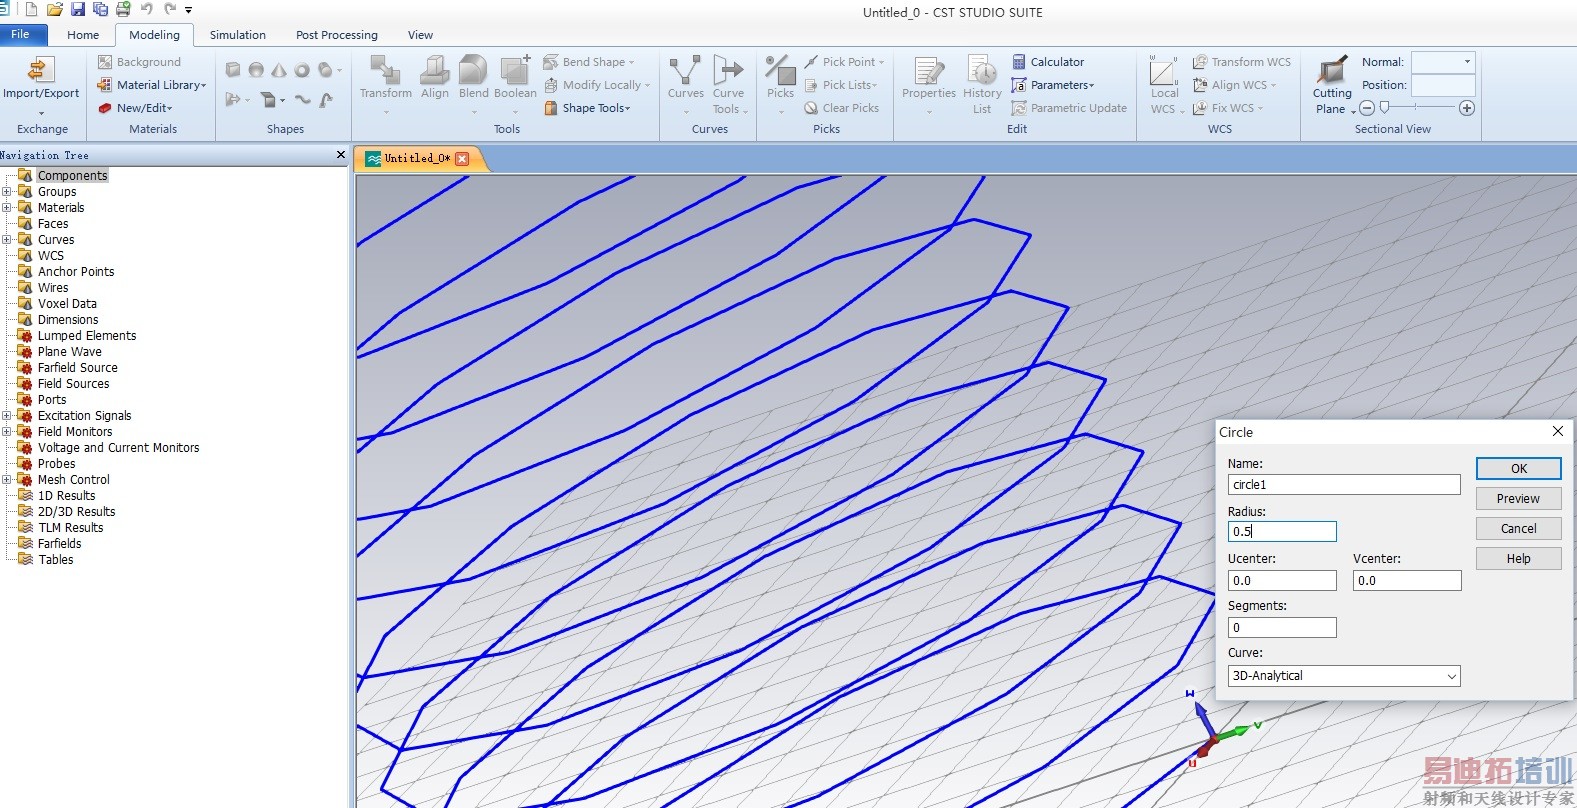1577x808 pixels.
Task: Select the Boolean tool
Action: tap(515, 79)
